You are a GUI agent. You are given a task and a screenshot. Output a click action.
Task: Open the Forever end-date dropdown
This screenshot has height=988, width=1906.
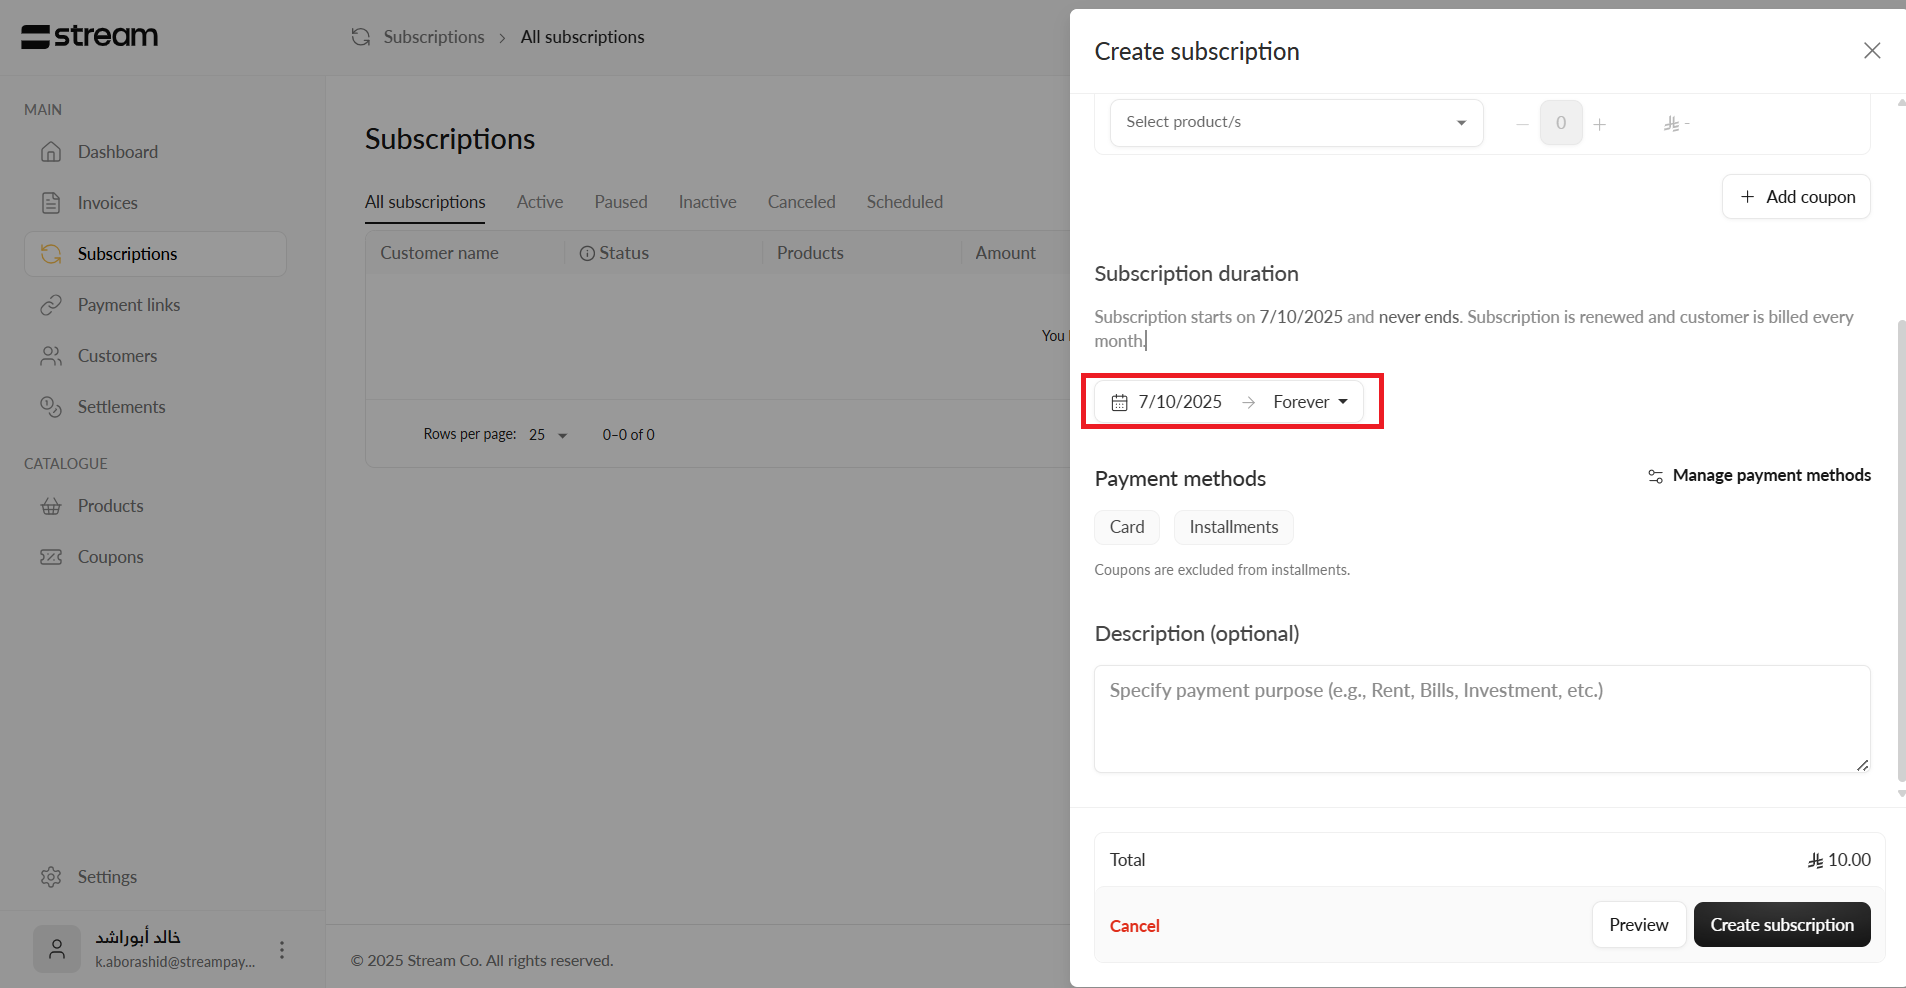click(1310, 402)
